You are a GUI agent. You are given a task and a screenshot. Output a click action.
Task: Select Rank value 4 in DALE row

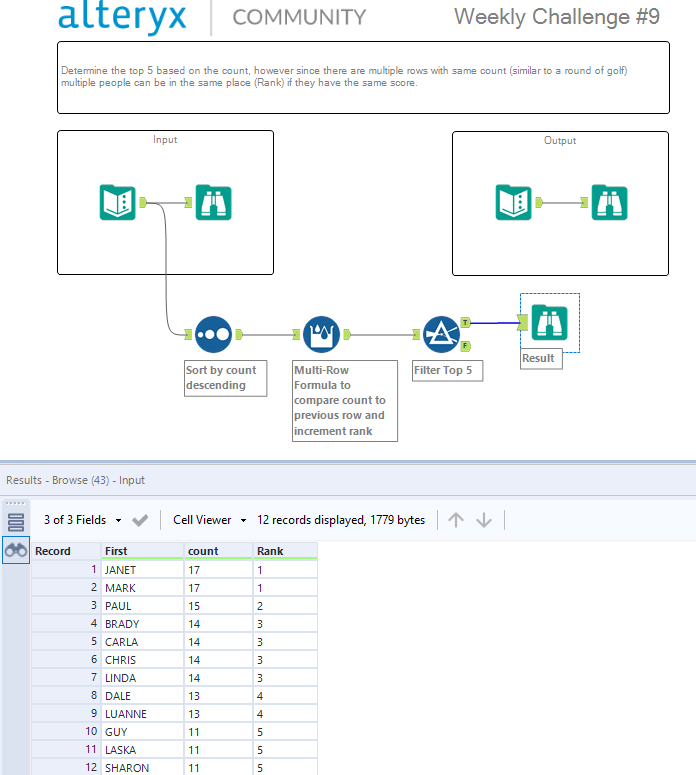pos(285,696)
